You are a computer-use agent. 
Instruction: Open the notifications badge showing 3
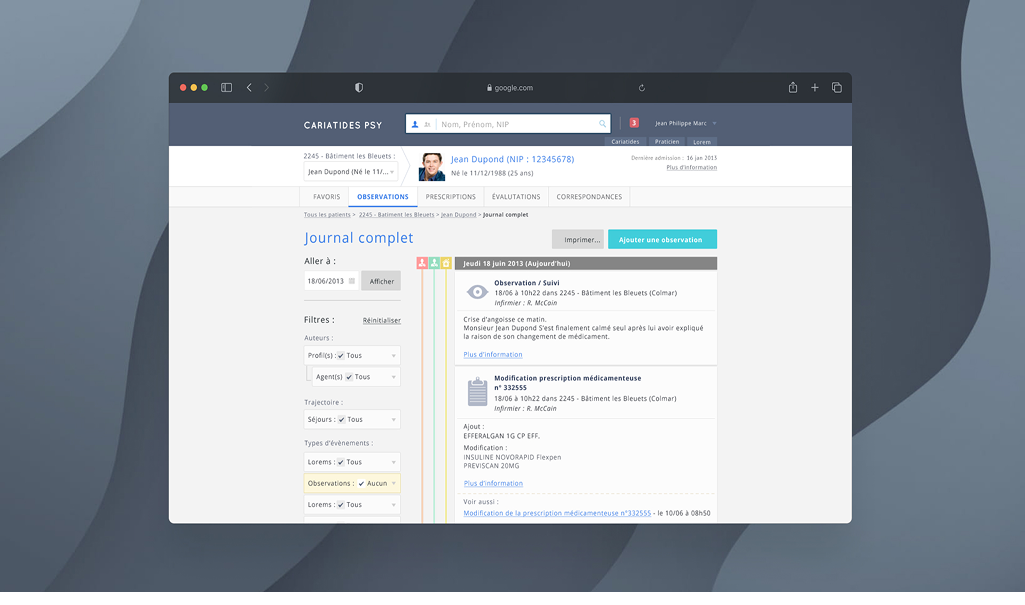tap(633, 121)
